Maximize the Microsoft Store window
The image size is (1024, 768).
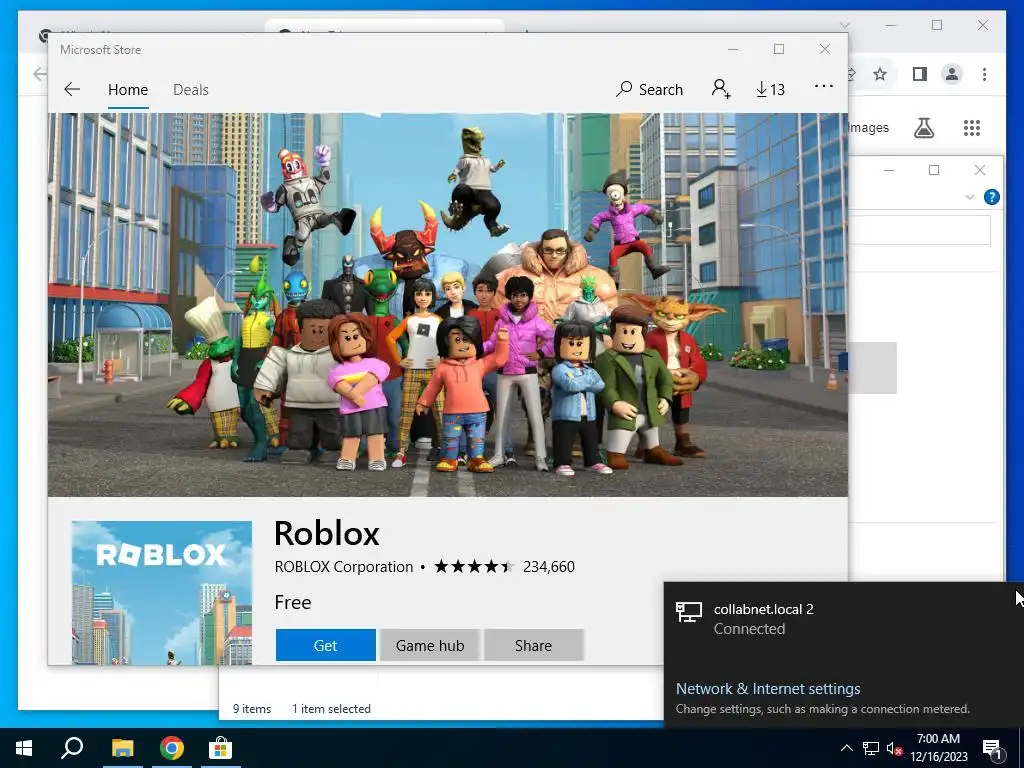point(778,50)
